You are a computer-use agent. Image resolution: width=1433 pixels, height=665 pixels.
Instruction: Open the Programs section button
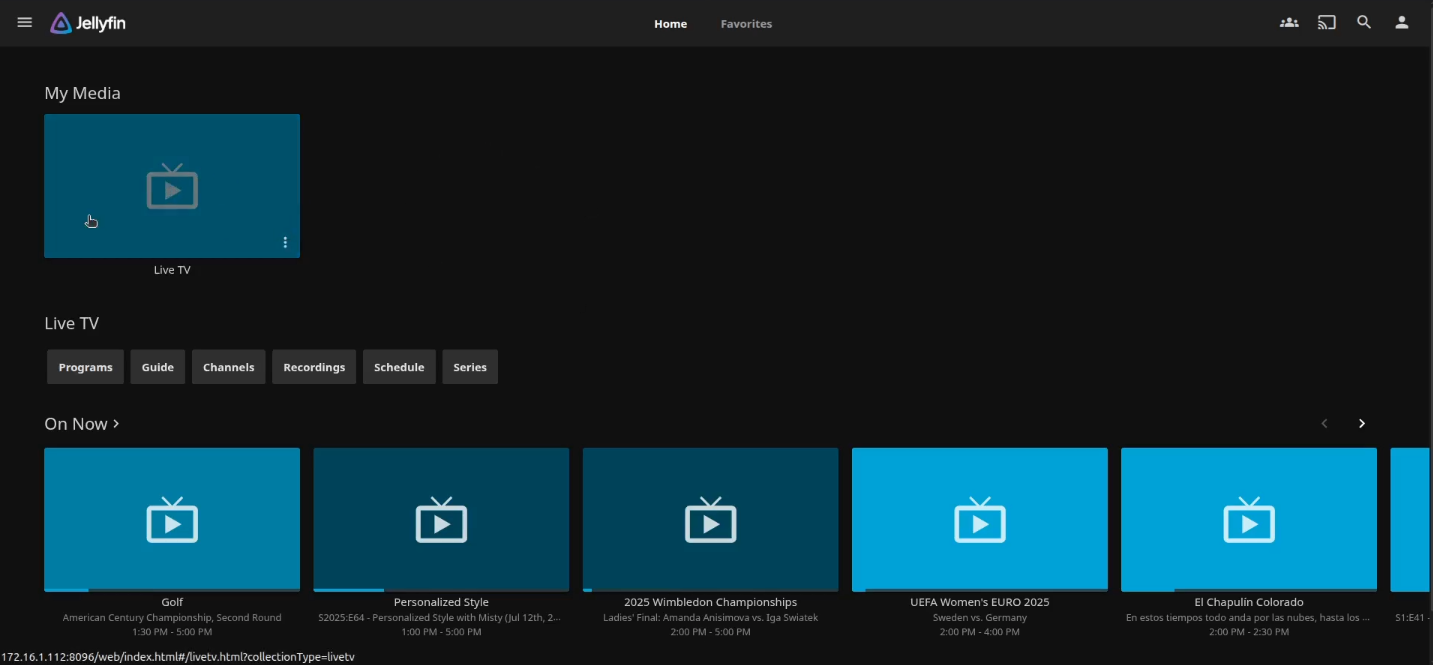pos(86,367)
